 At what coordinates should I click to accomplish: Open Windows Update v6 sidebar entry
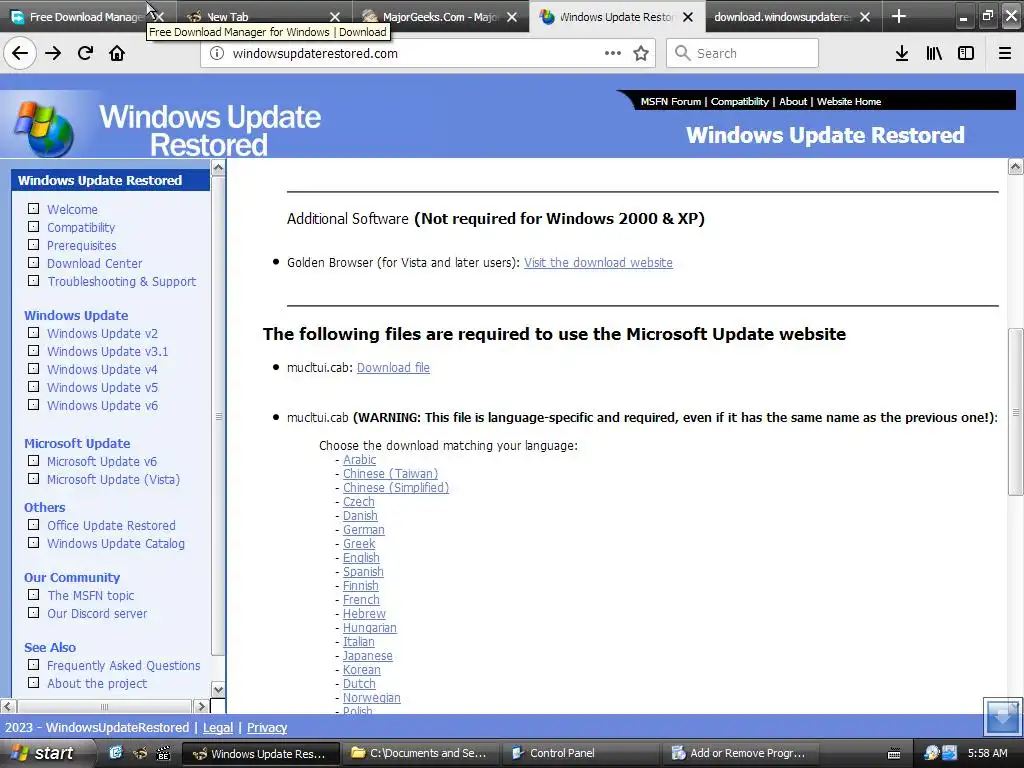(x=103, y=406)
